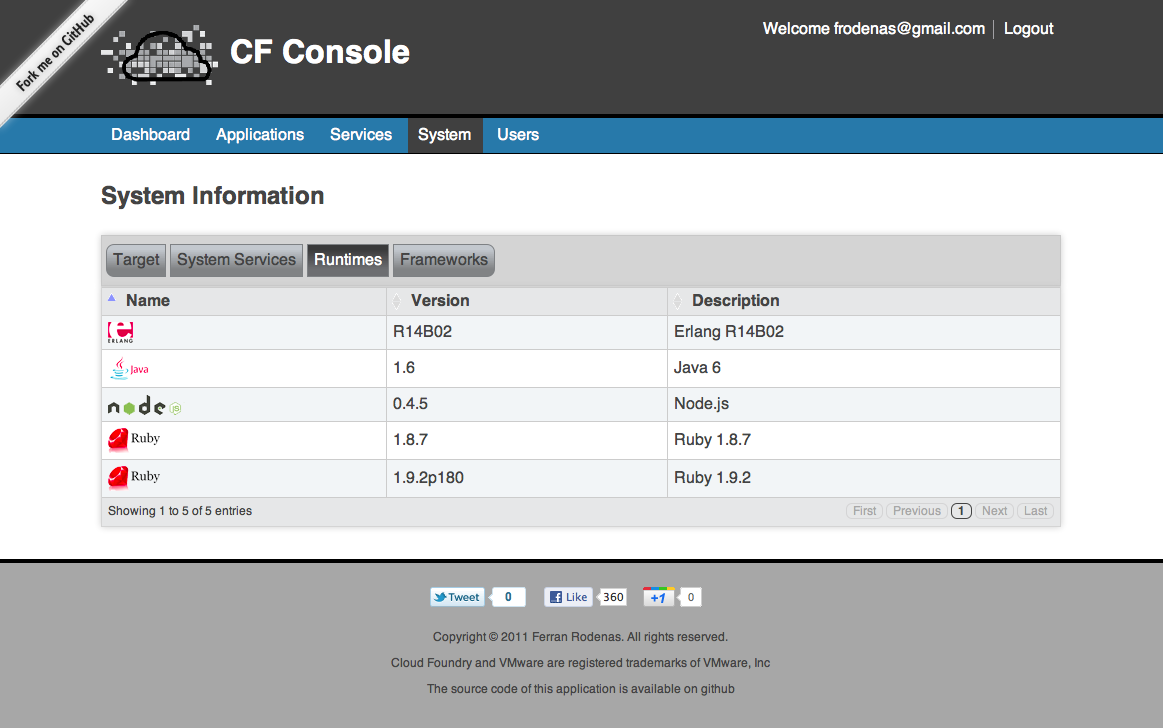Click the 0.4.5 version cell

[x=527, y=405]
